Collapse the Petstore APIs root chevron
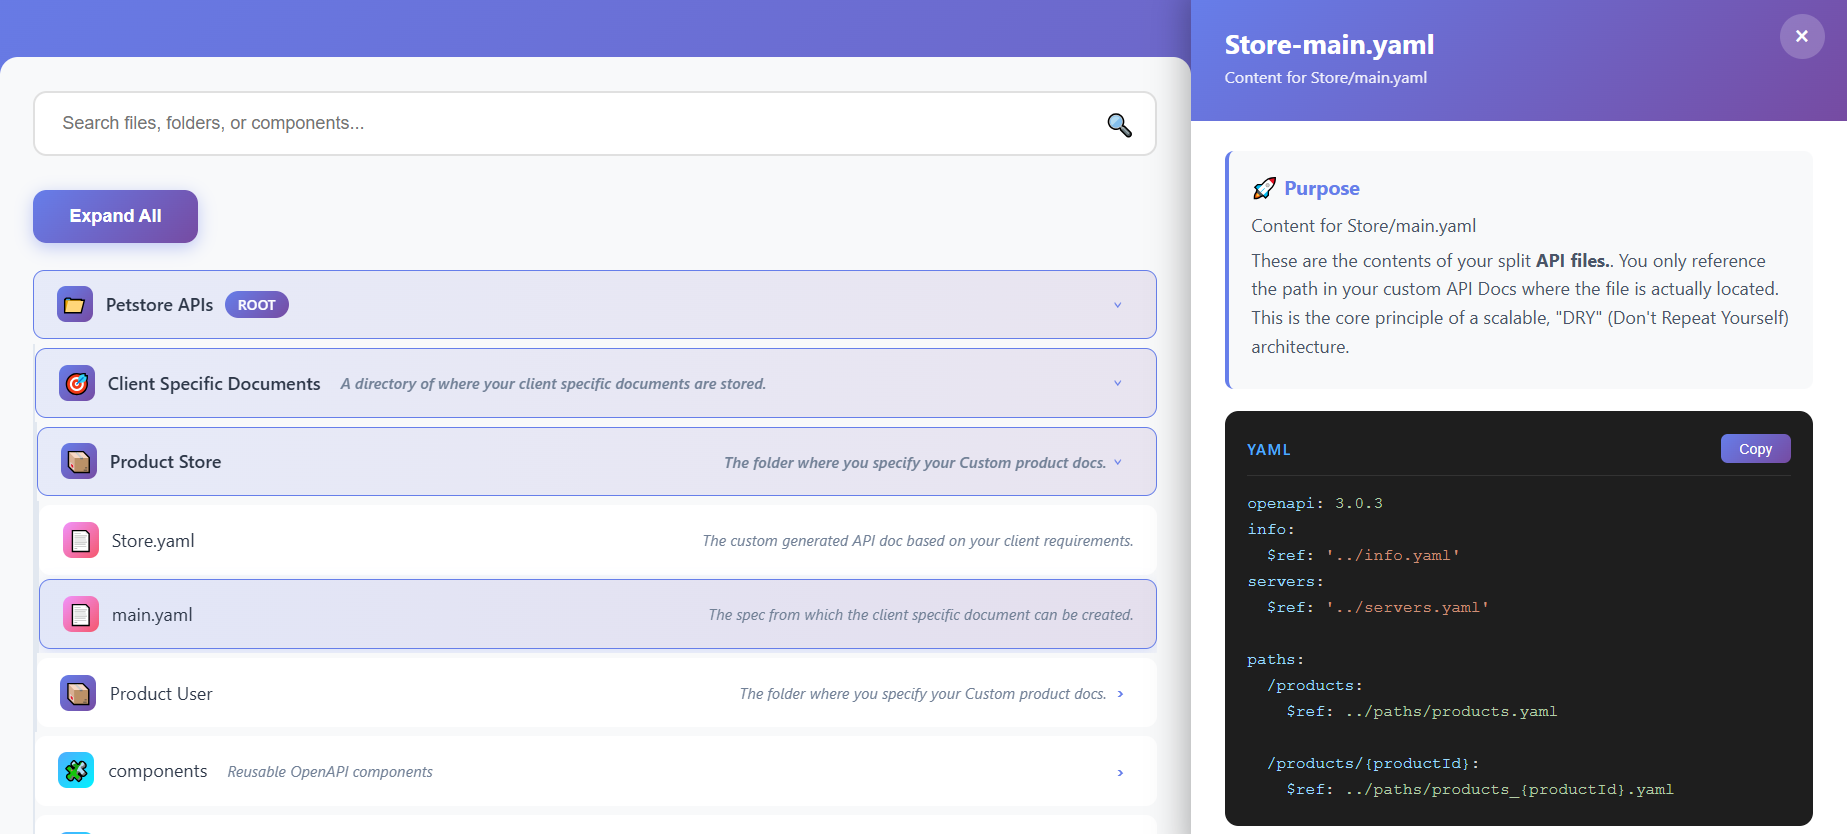The height and width of the screenshot is (834, 1847). coord(1118,305)
